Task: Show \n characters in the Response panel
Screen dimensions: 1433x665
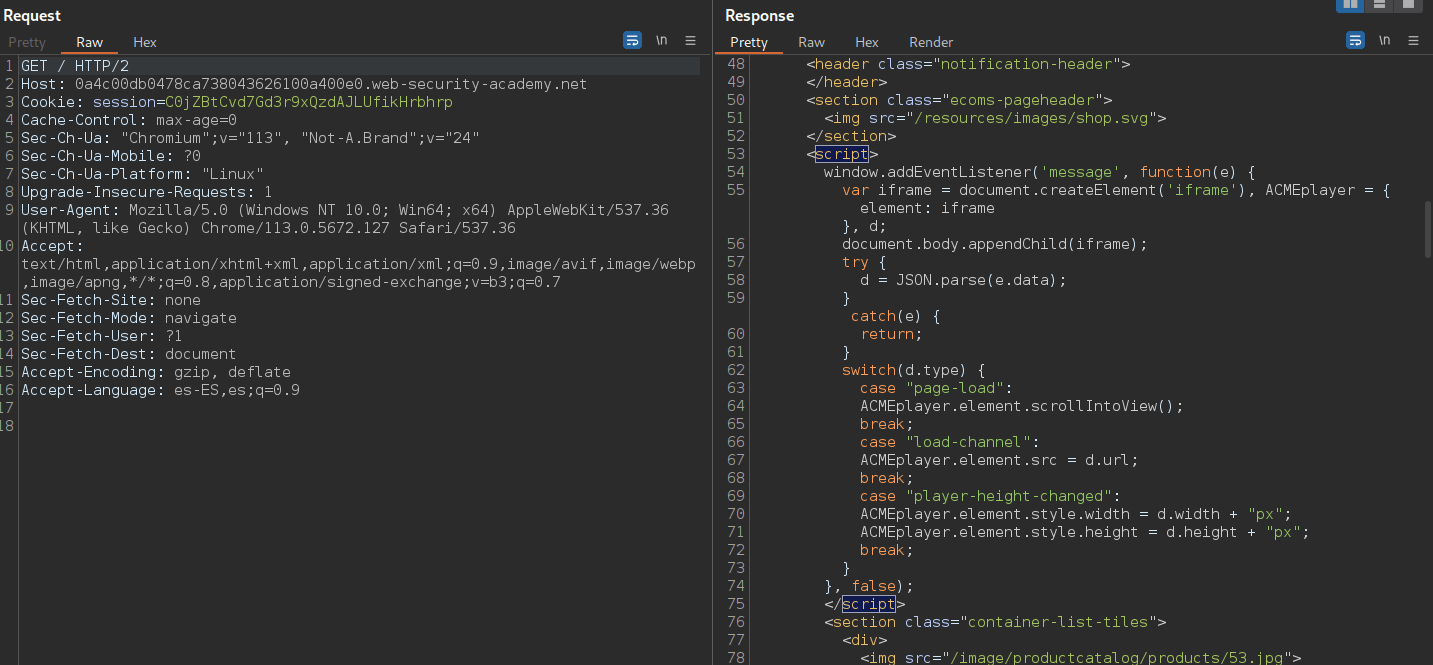Action: coord(1384,40)
